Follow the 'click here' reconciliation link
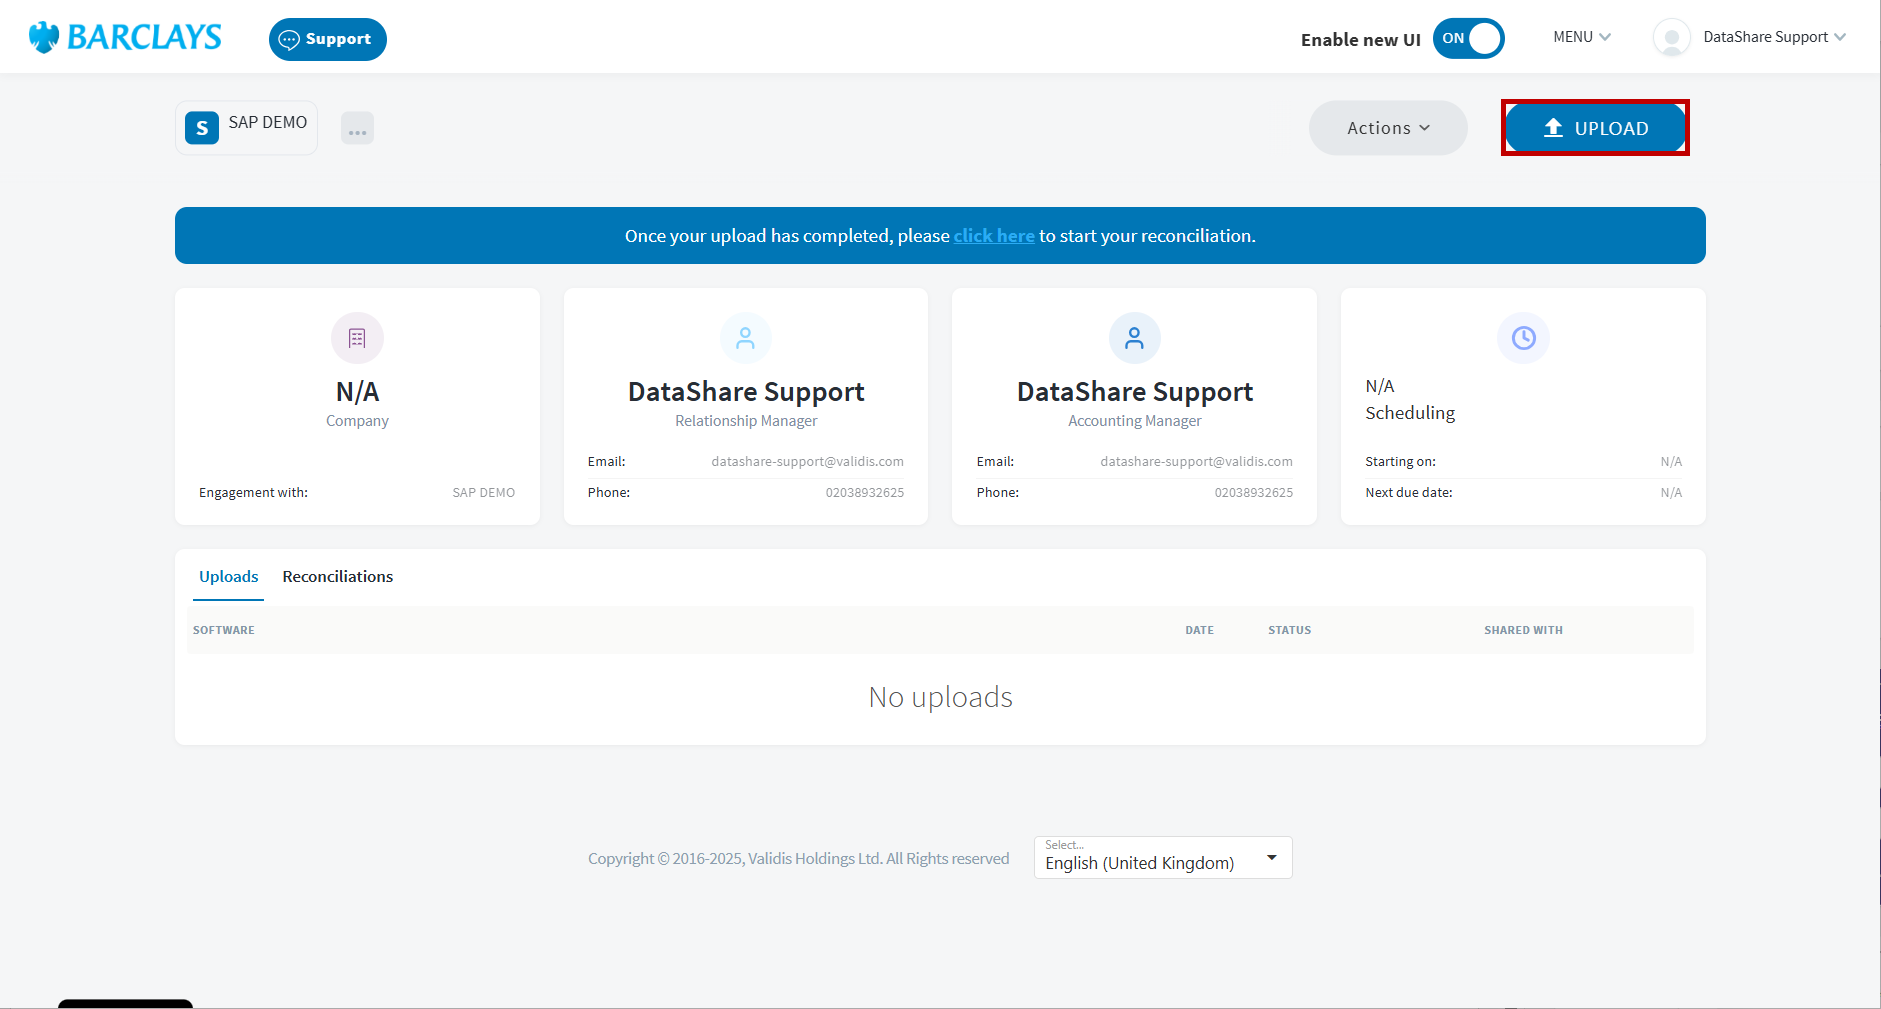 [x=993, y=236]
